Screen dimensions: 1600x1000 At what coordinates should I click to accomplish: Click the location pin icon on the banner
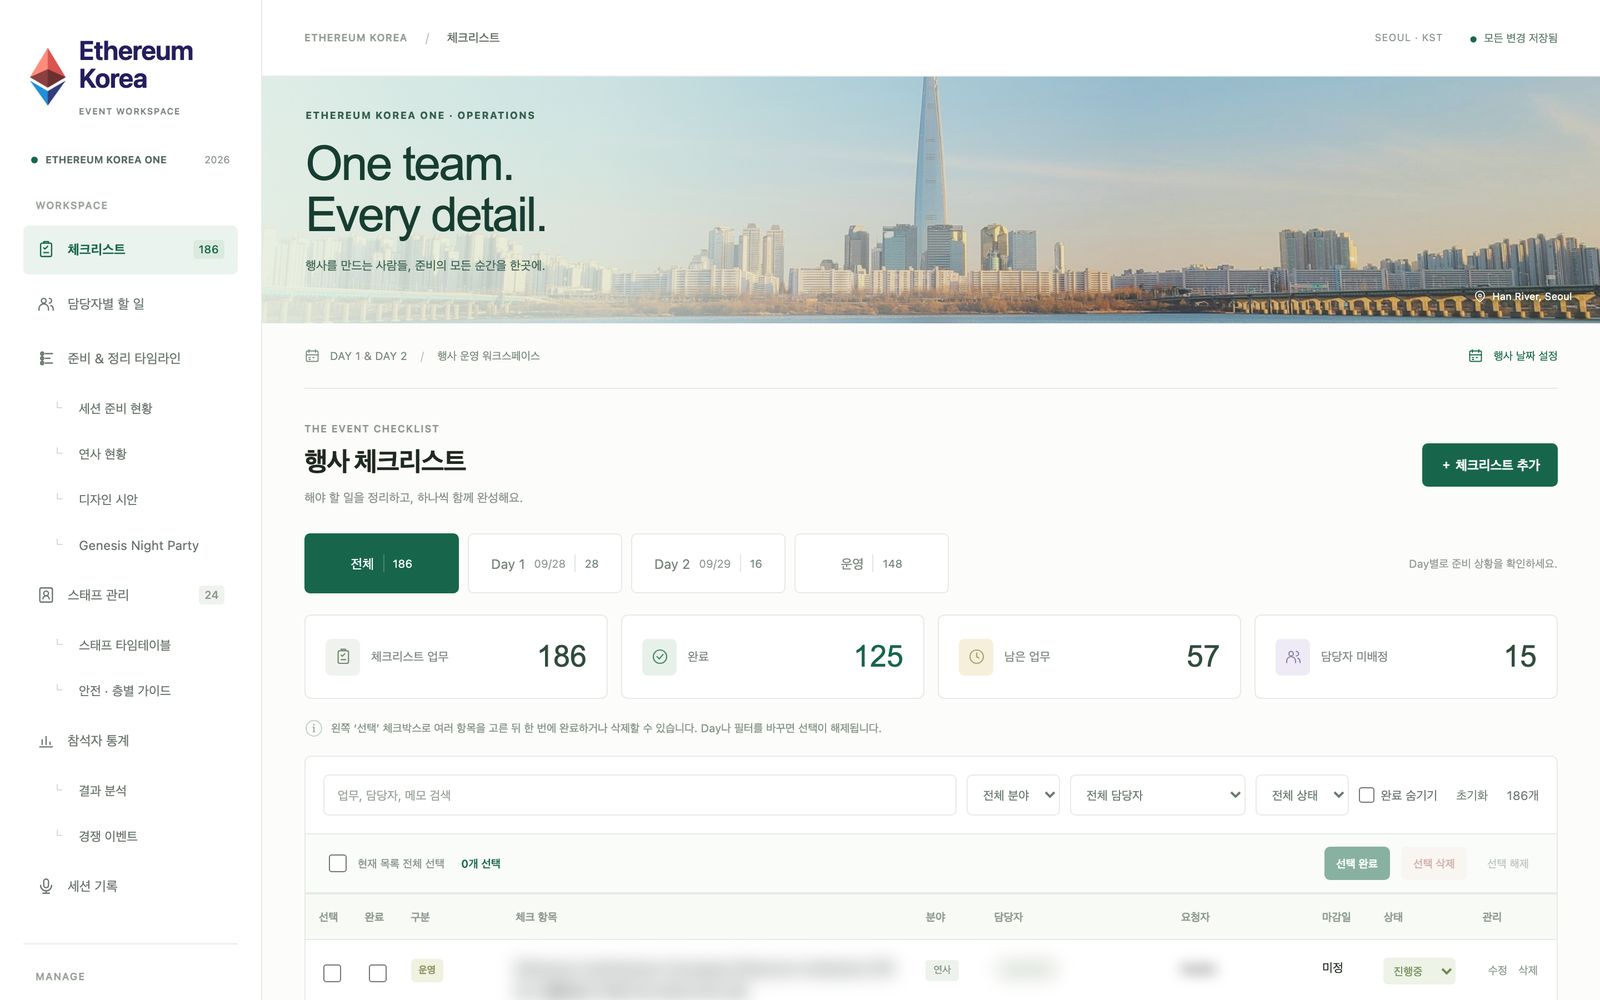[x=1480, y=296]
